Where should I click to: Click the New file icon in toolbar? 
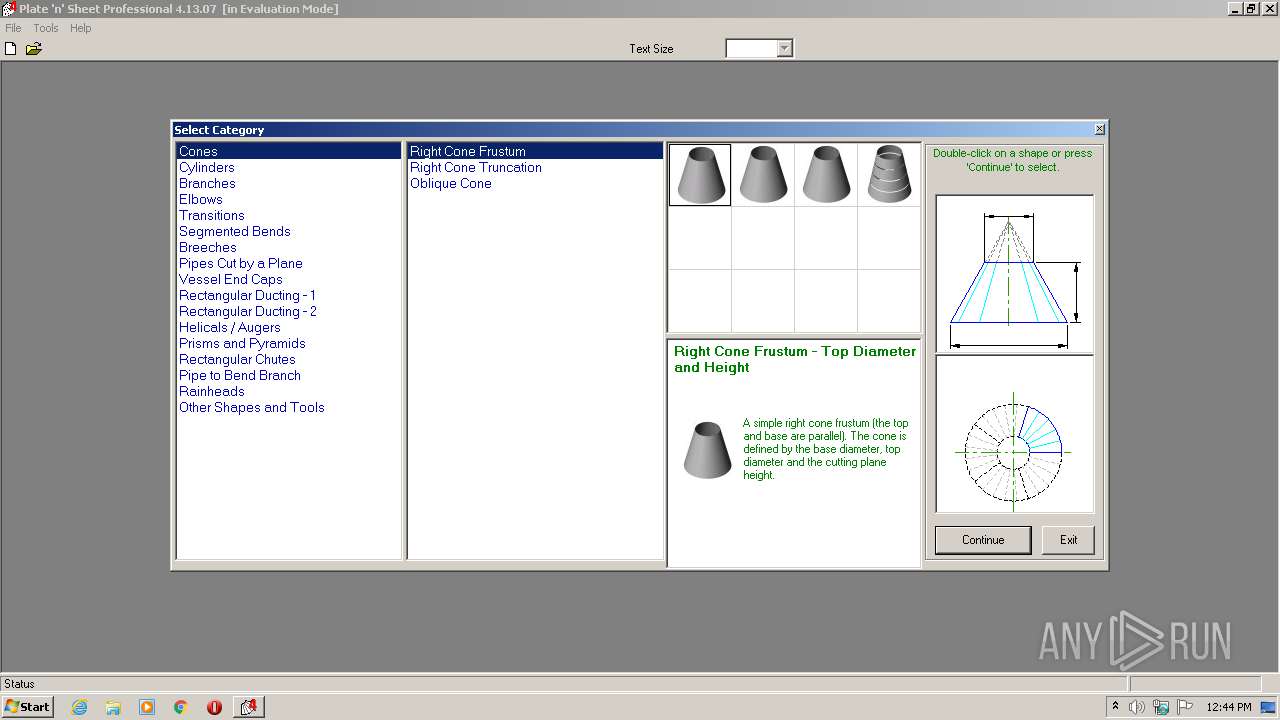click(11, 48)
